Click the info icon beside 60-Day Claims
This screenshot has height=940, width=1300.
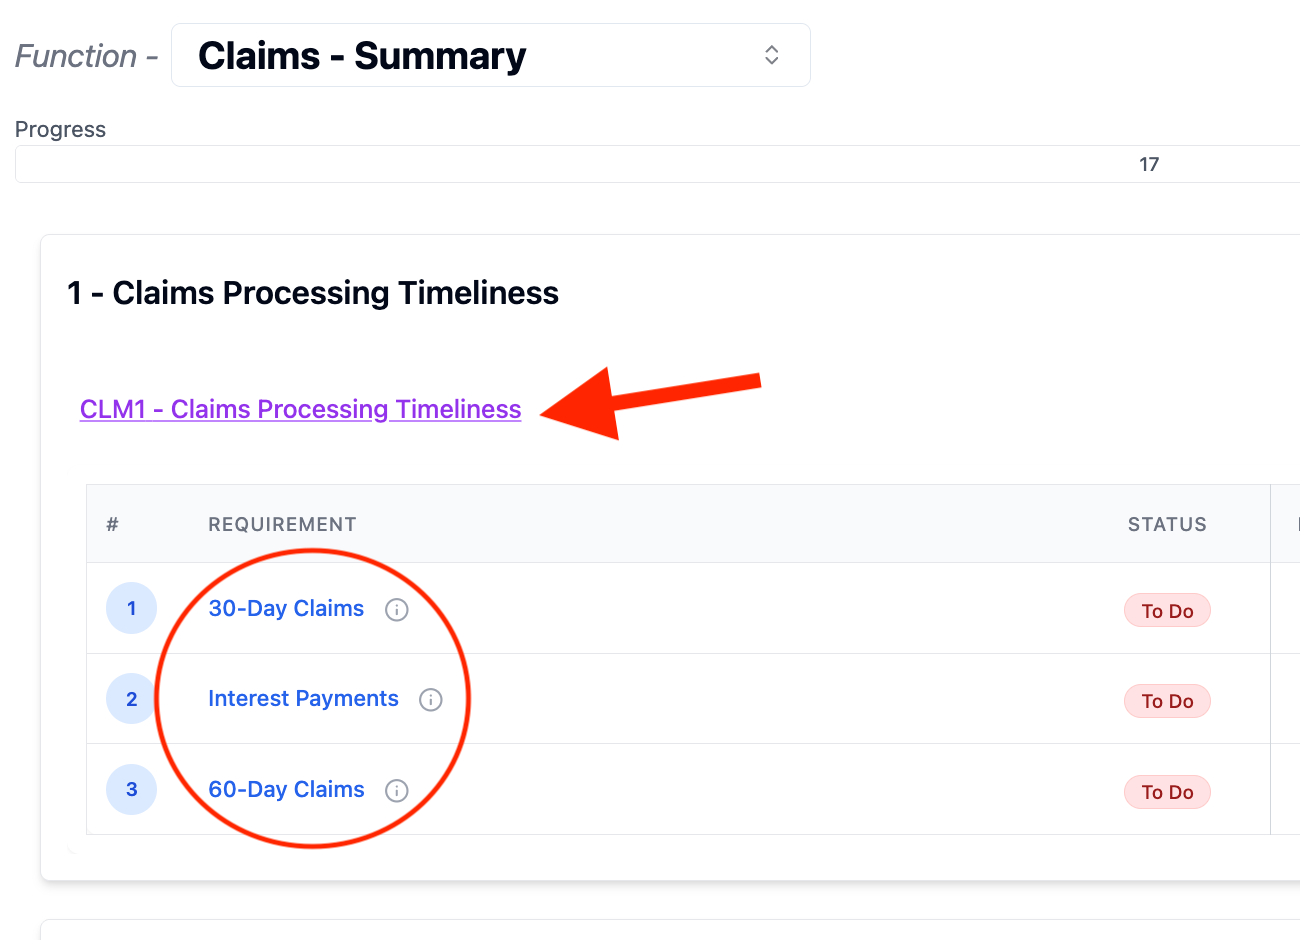pyautogui.click(x=397, y=791)
